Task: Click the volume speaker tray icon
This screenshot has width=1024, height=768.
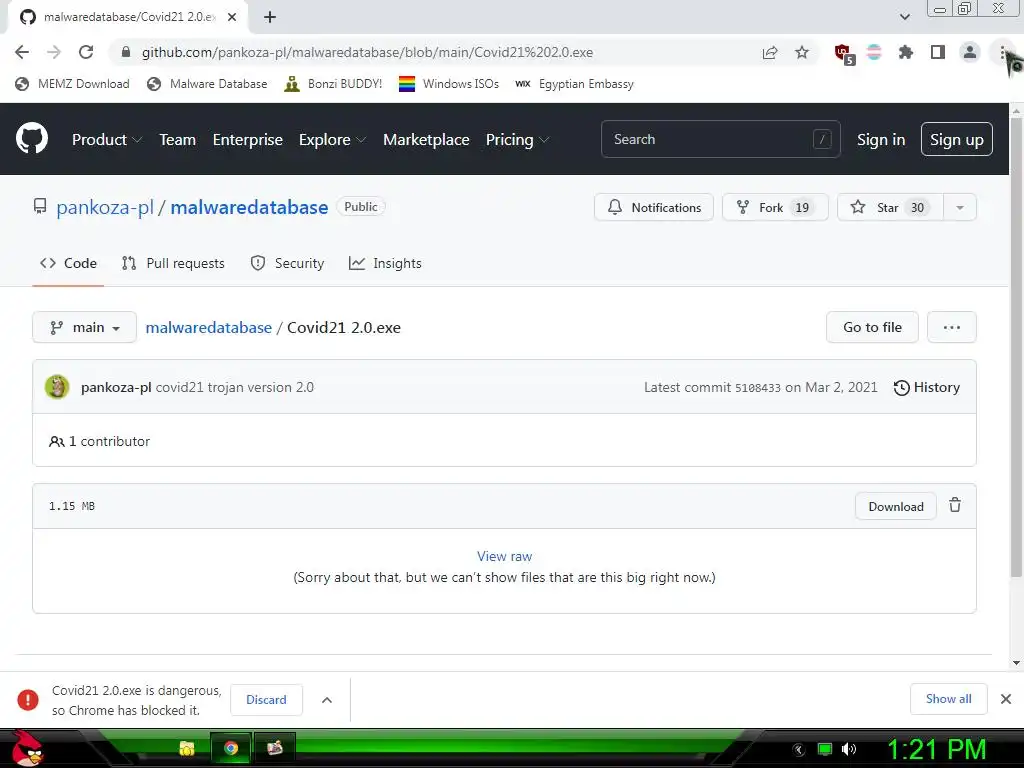Action: [848, 749]
